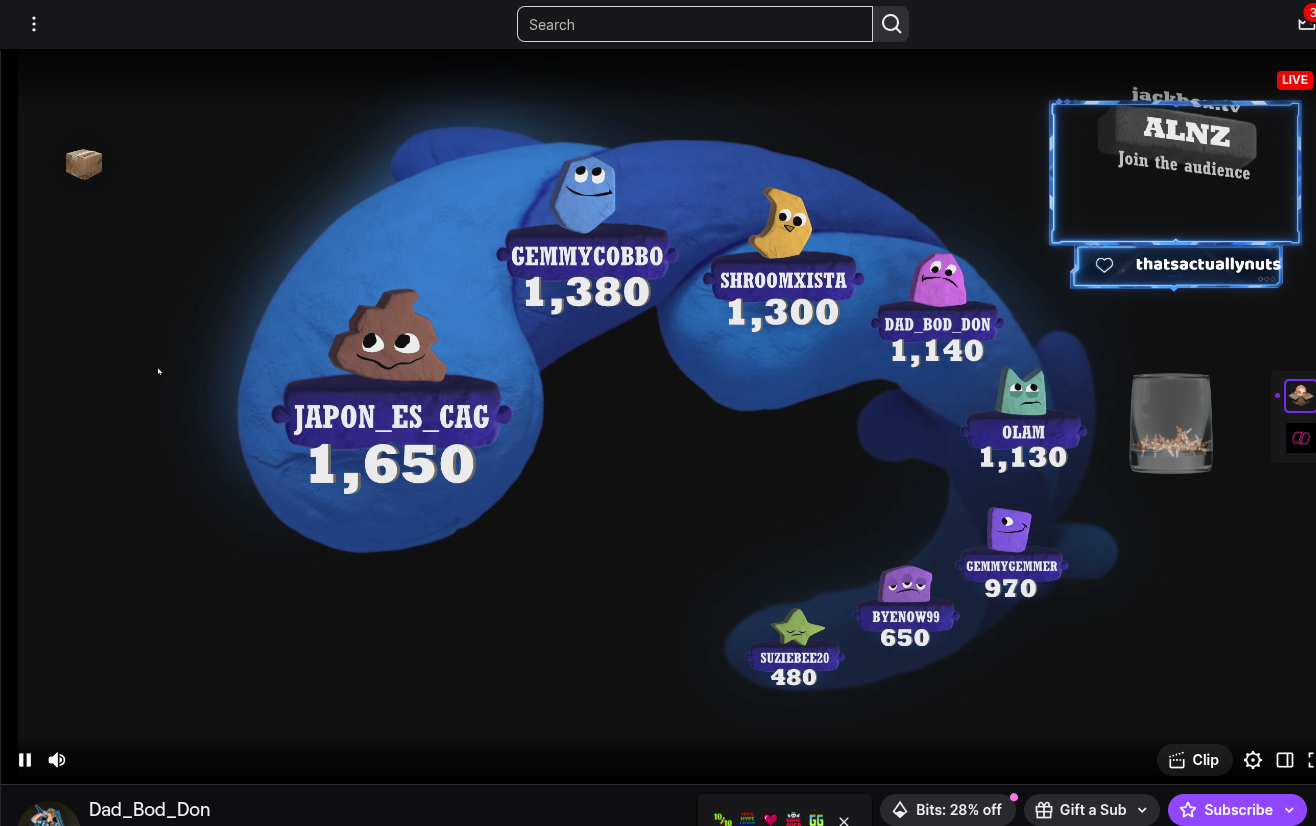The image size is (1316, 826).
Task: Click the 1,300 score
Action: [x=783, y=313]
